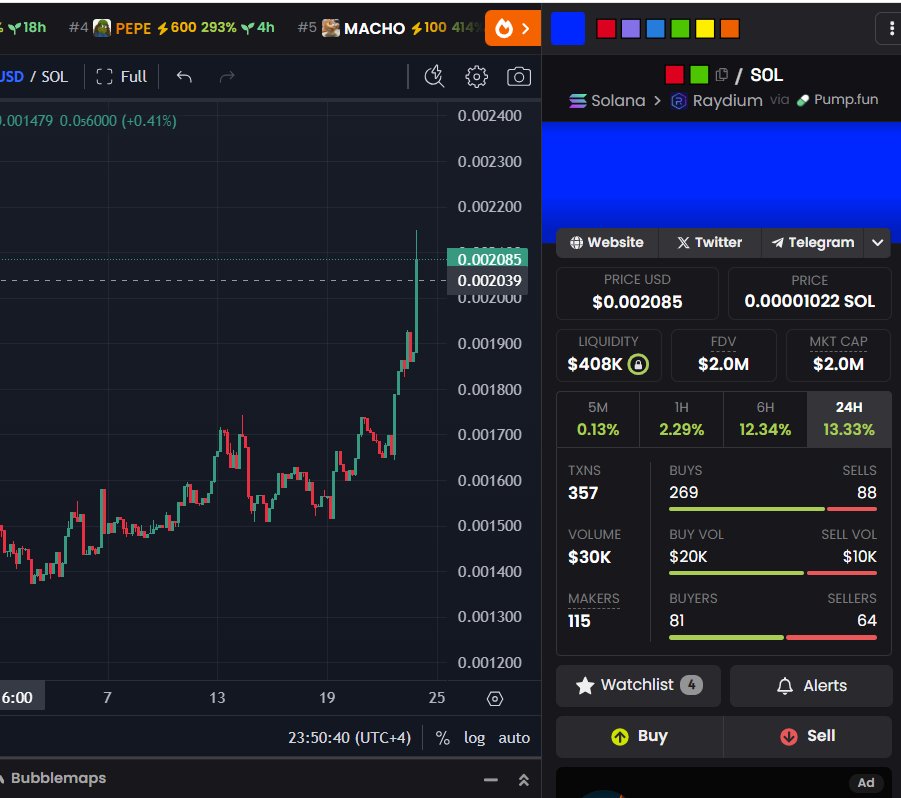The image size is (901, 798).
Task: Click the liquidity lock icon
Action: coord(638,364)
